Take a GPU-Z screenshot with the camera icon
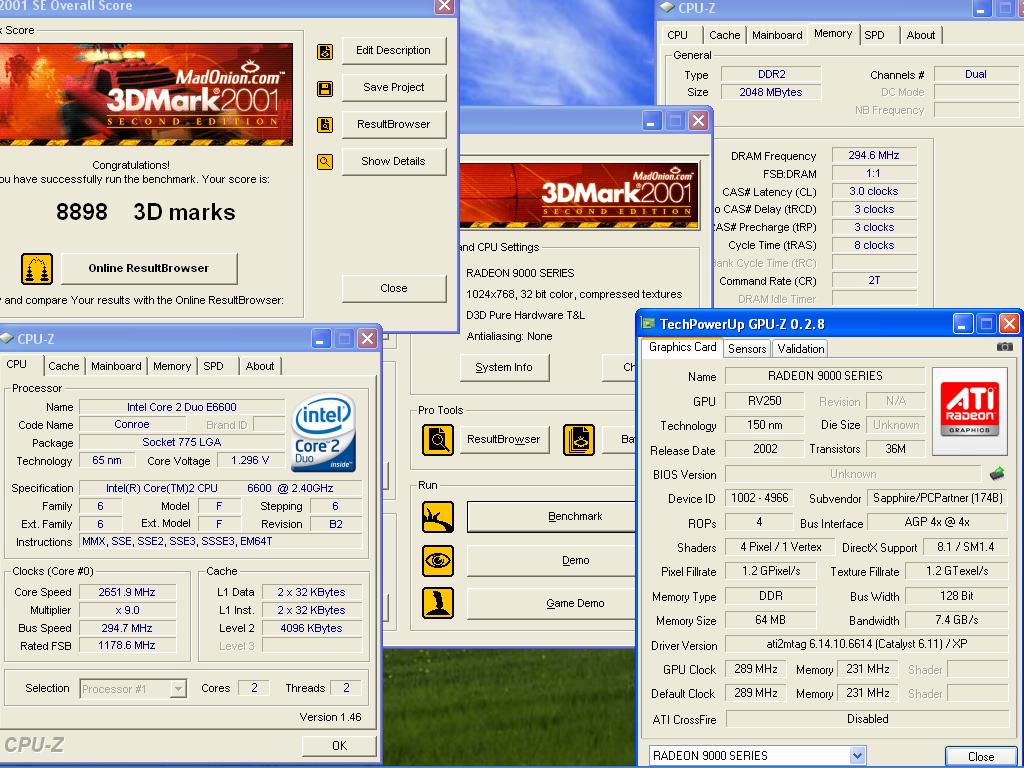Screen dimensions: 1024x768 1004,347
